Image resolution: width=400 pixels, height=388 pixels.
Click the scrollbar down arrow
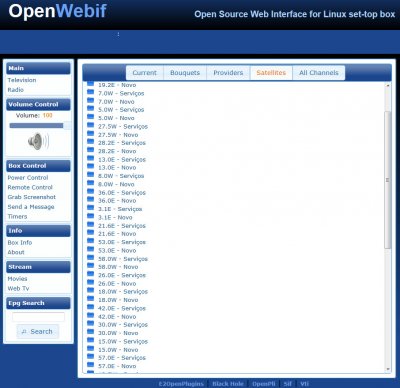(x=388, y=369)
